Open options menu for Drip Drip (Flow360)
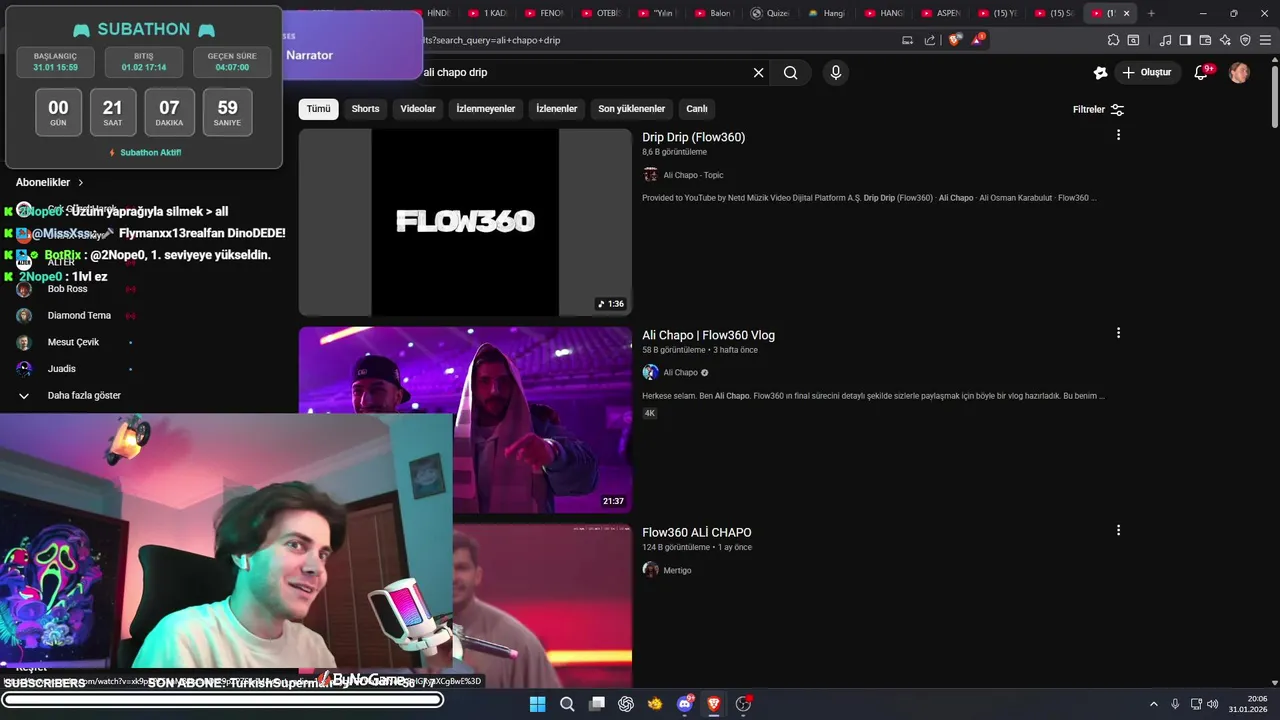Viewport: 1280px width, 720px height. tap(1118, 135)
